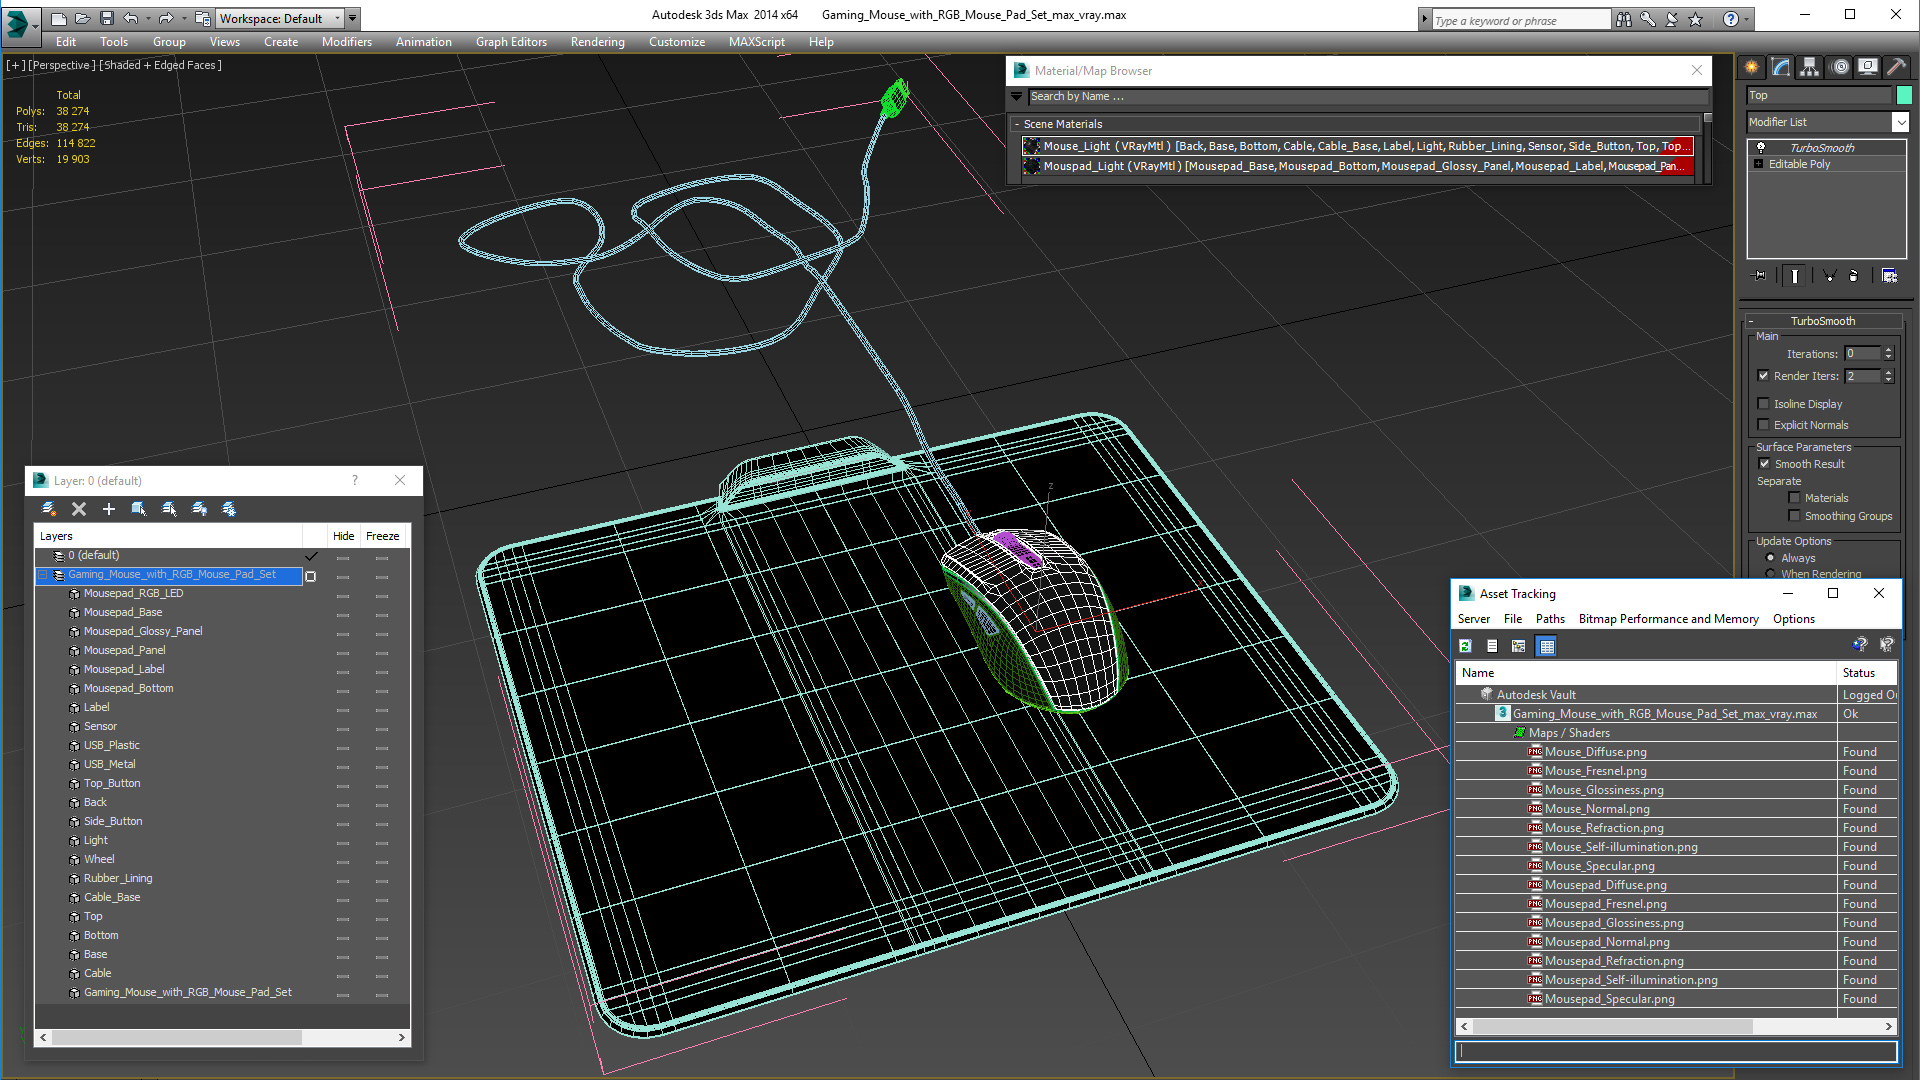1920x1080 pixels.
Task: Open the Rendering menu
Action: click(x=597, y=42)
